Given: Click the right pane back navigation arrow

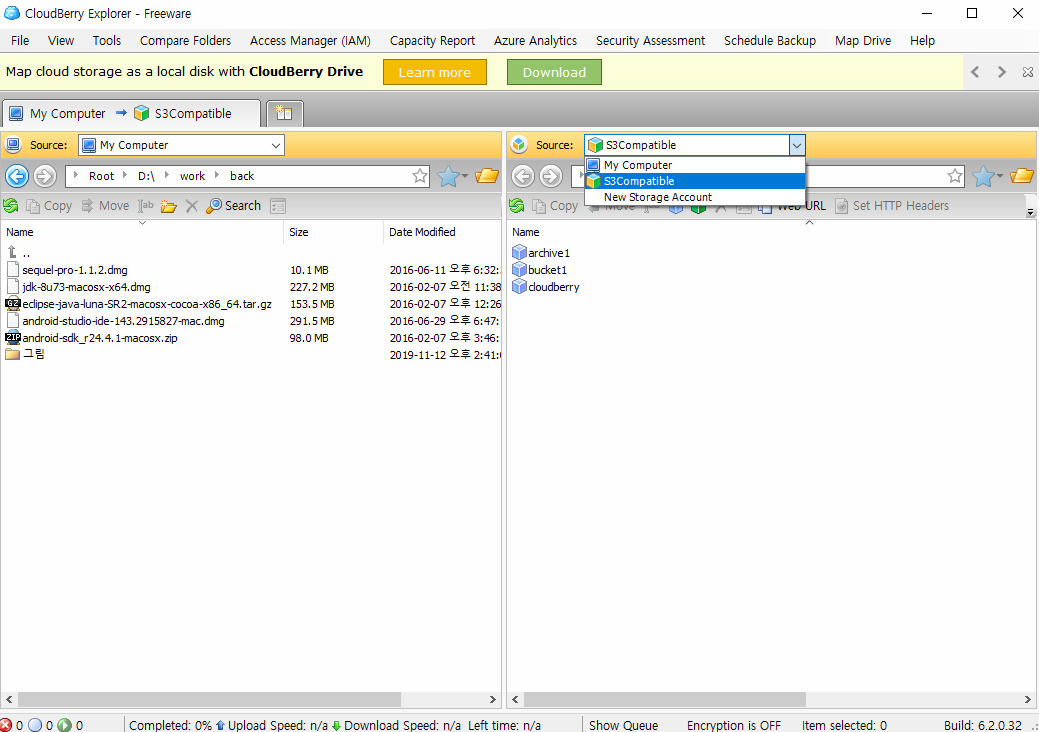Looking at the screenshot, I should (x=523, y=176).
